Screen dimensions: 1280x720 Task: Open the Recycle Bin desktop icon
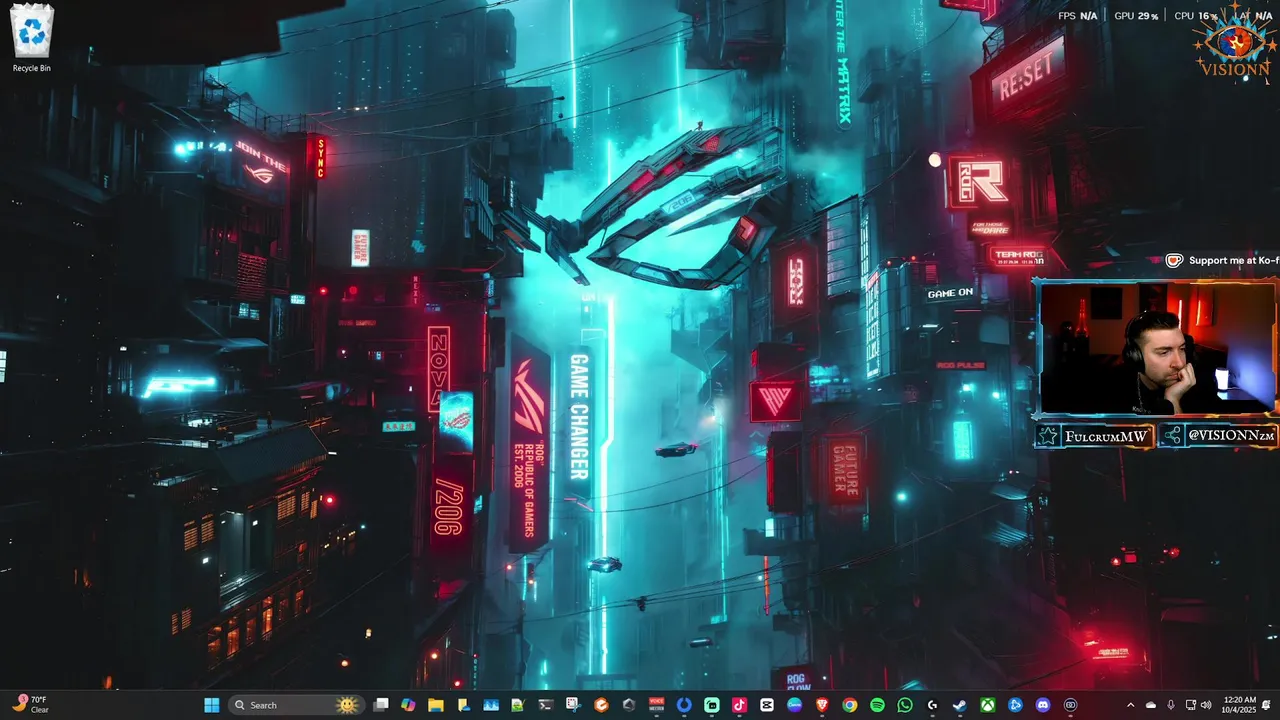(32, 38)
